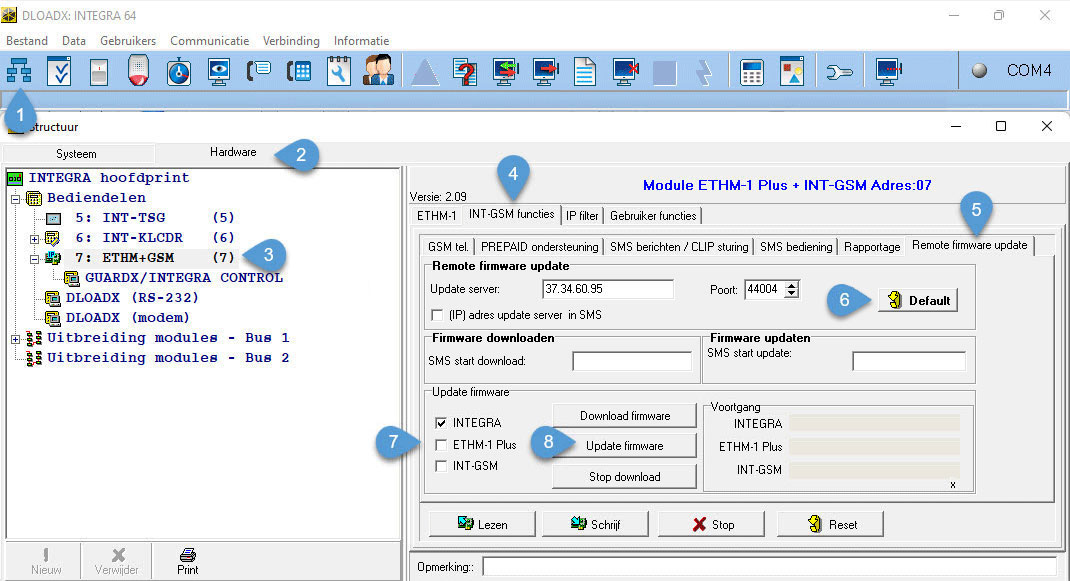The image size is (1070, 581).
Task: Click the monitor icon beside the wrench
Action: tap(887, 71)
